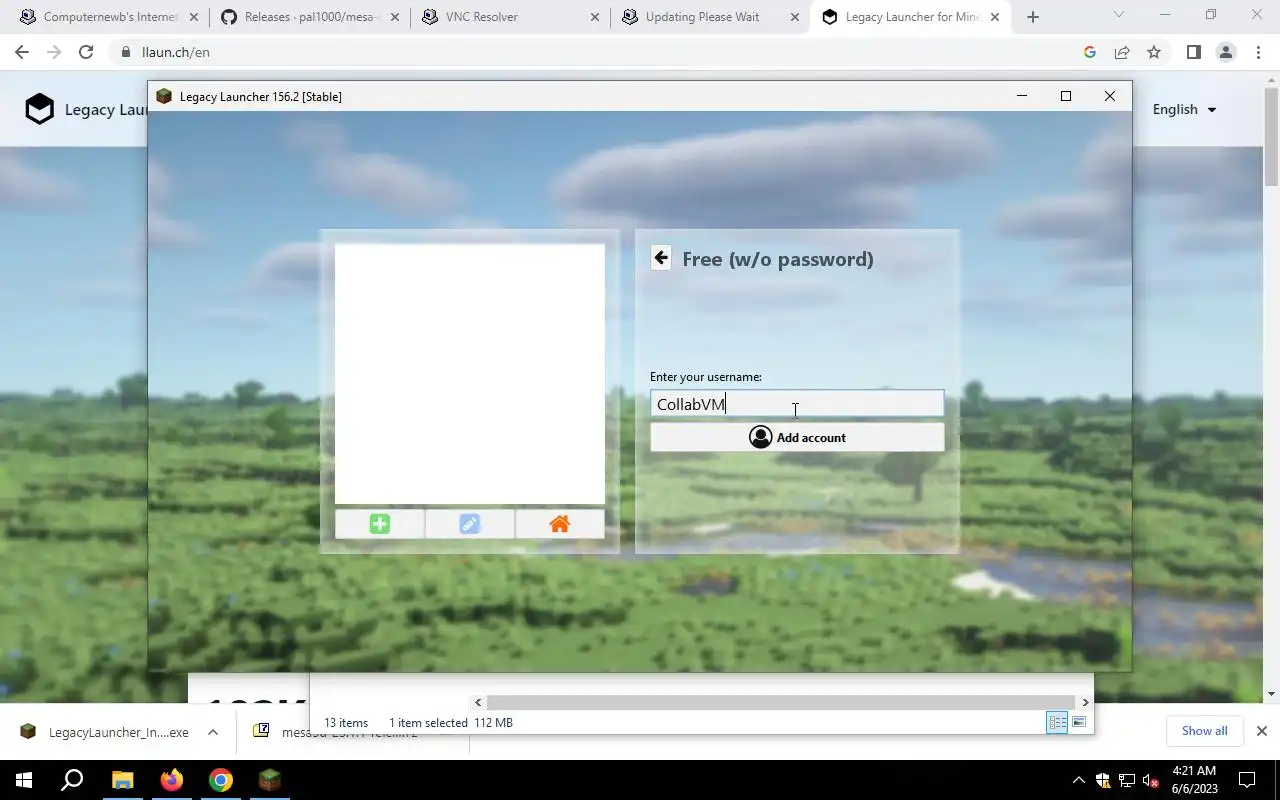Viewport: 1280px width, 800px height.
Task: Click File Explorer's horizontal scroll right arrow
Action: (x=1085, y=702)
